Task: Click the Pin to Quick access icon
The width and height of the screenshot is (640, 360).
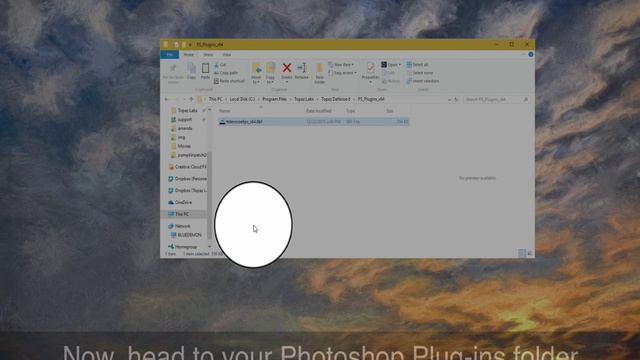Action: [173, 68]
